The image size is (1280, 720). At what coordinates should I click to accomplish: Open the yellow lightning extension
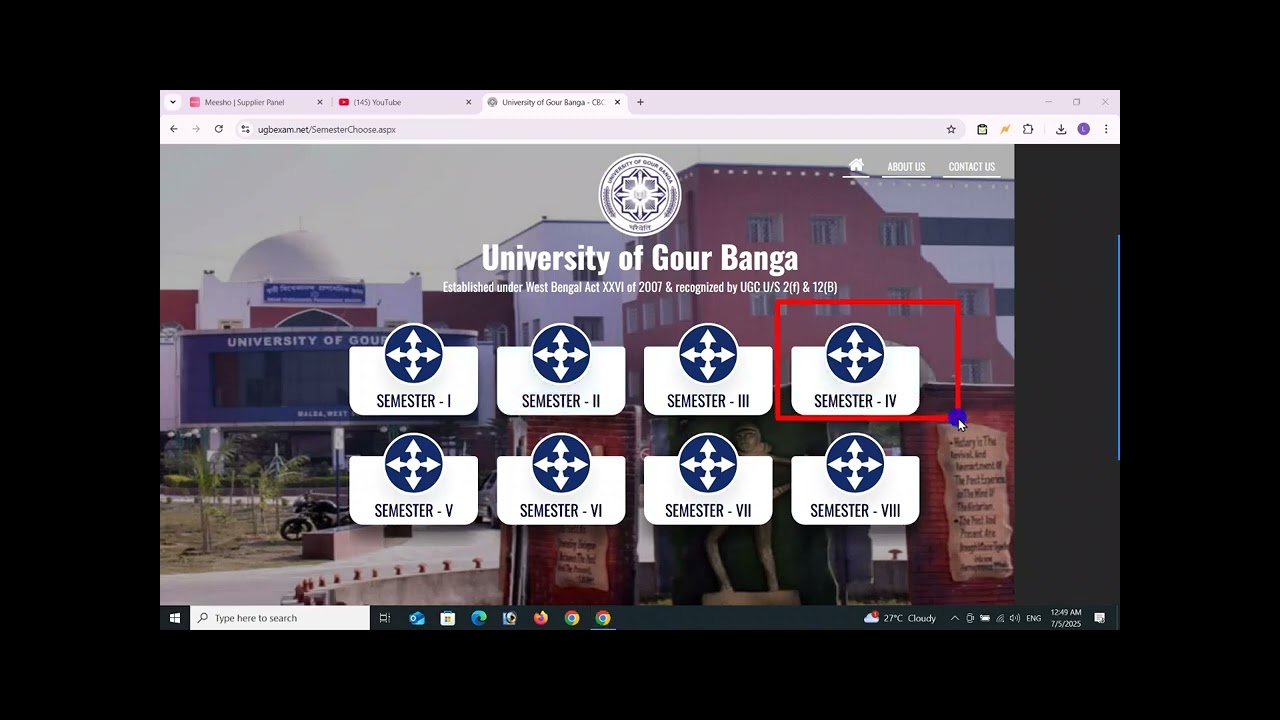pos(1005,129)
